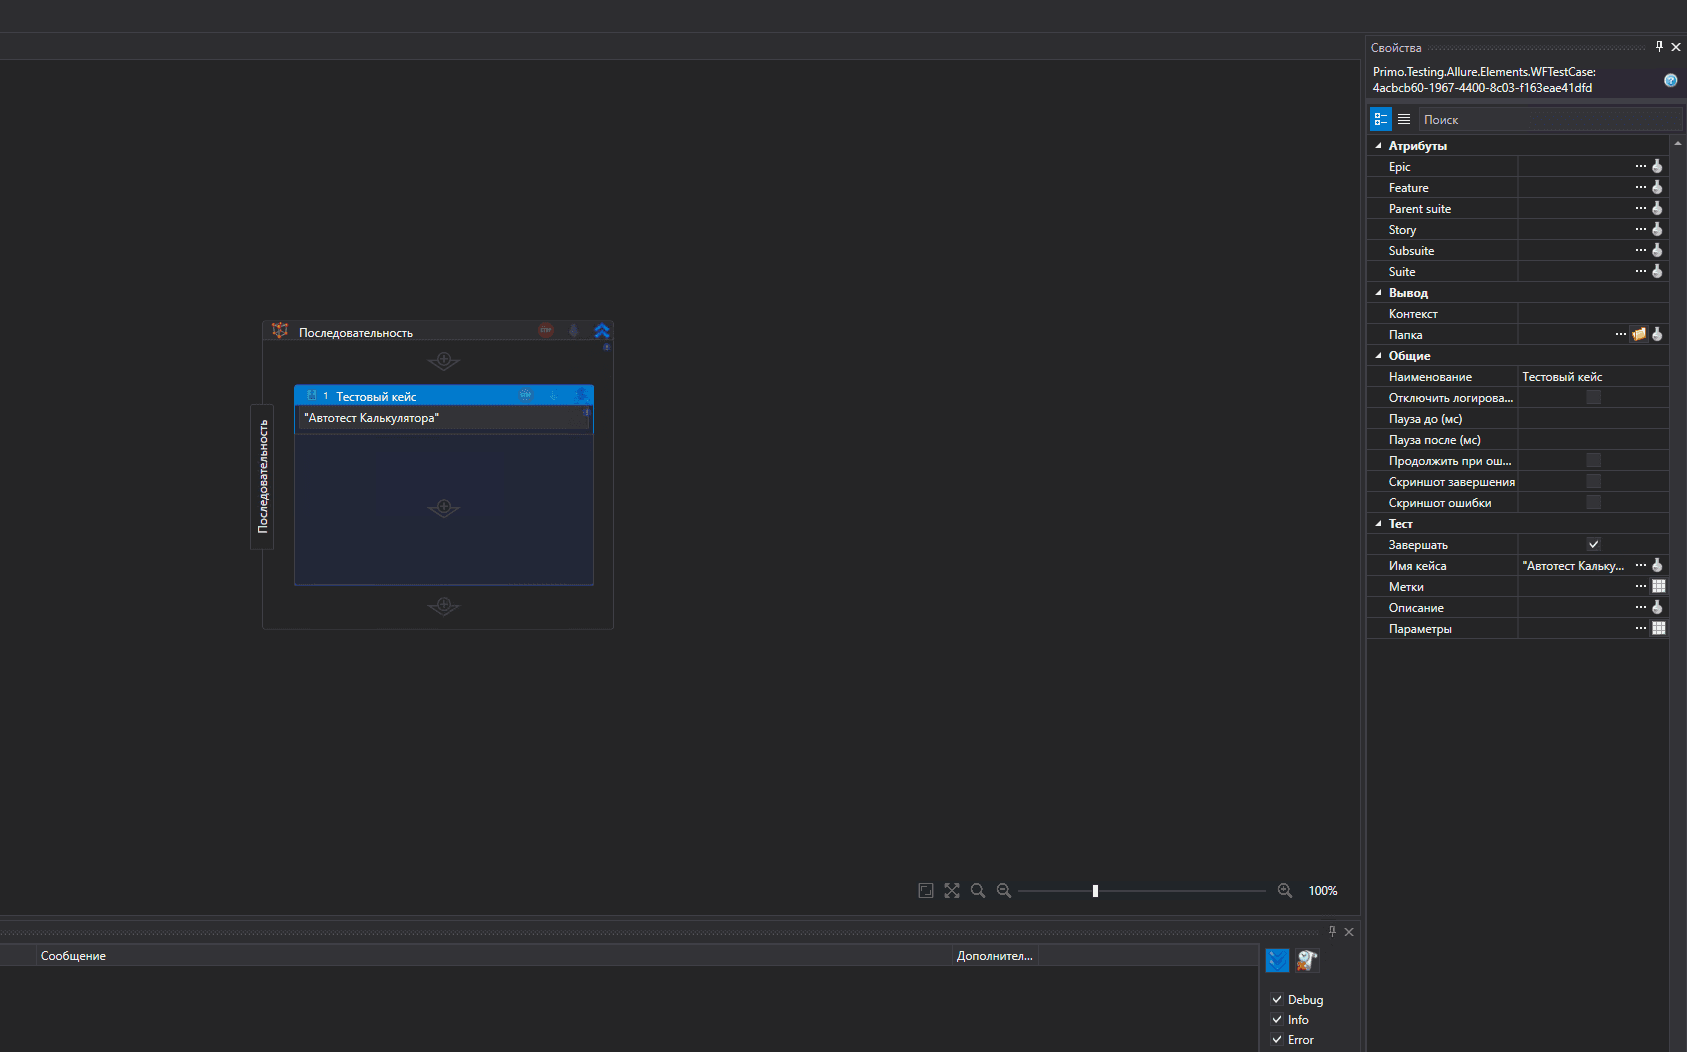Click the red stop breakpoint icon on Последовательность
Screen dimensions: 1687x1052
point(546,331)
